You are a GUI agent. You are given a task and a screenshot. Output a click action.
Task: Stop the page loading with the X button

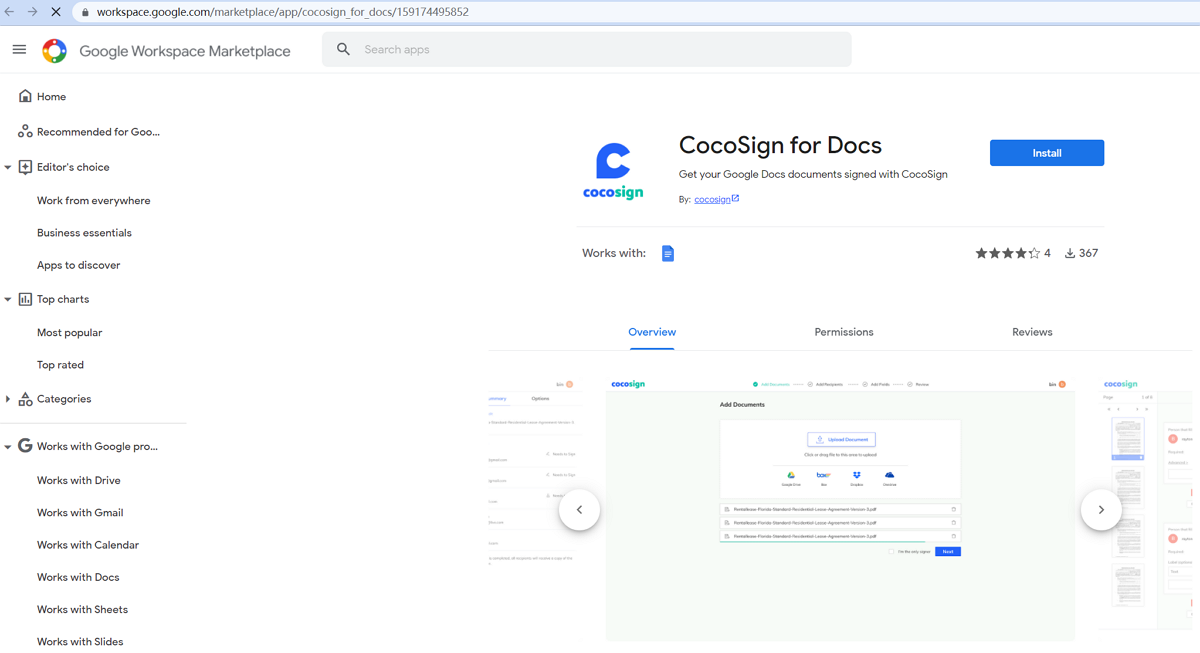click(56, 12)
